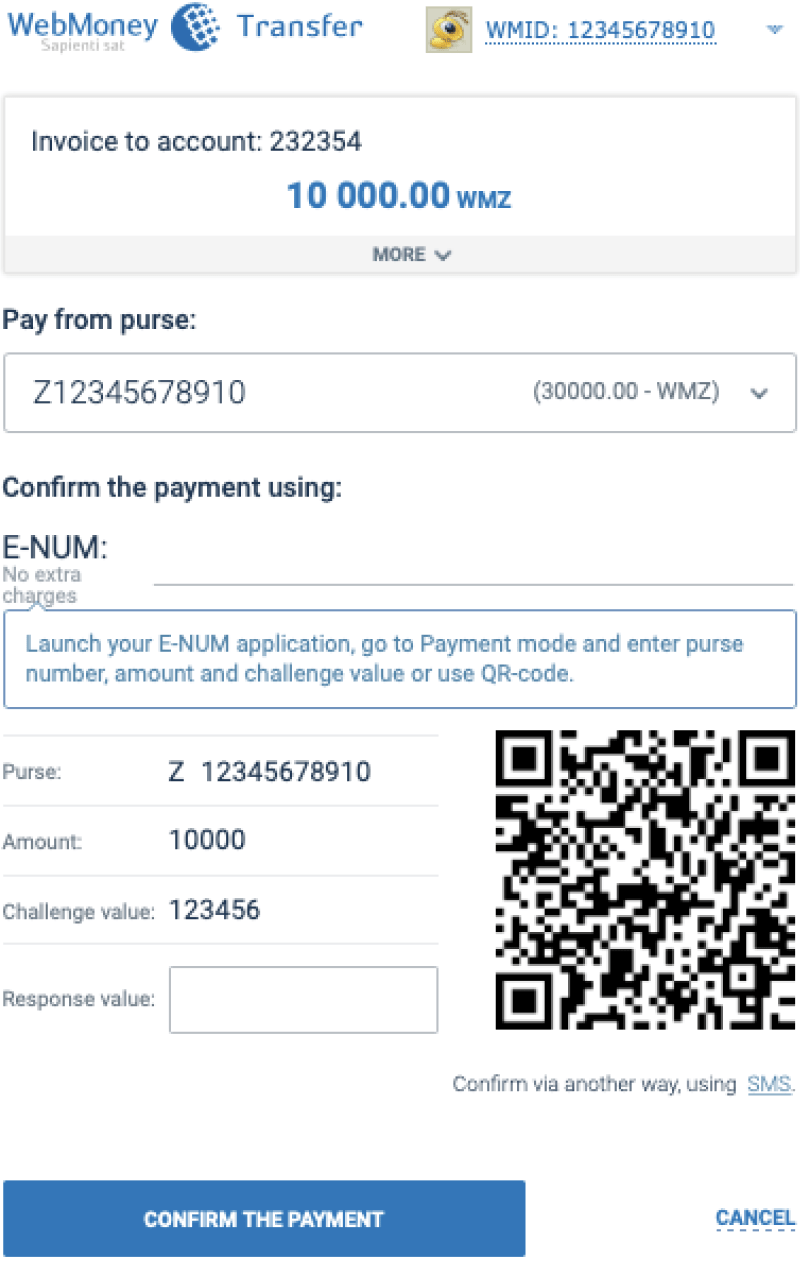Click the Keeper account icon beside WMID
Viewport: 800px width, 1268px height.
(x=447, y=30)
